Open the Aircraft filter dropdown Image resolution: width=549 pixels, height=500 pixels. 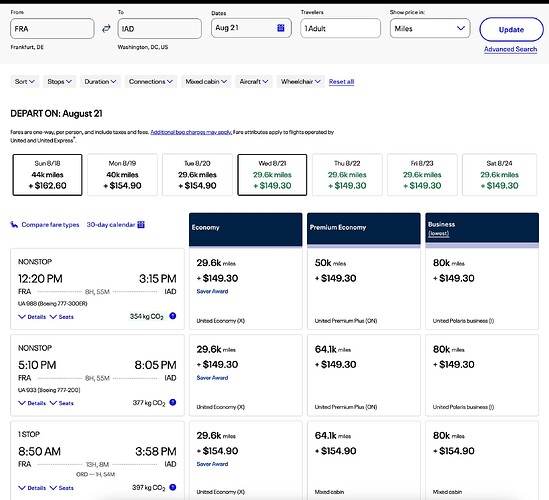tap(254, 81)
